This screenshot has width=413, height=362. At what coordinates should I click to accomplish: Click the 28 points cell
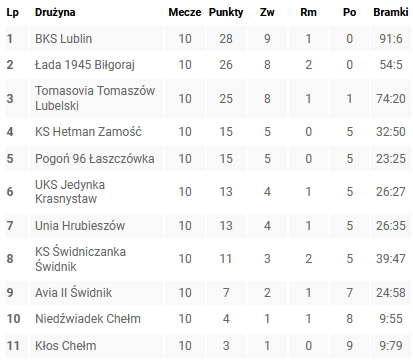(x=226, y=39)
